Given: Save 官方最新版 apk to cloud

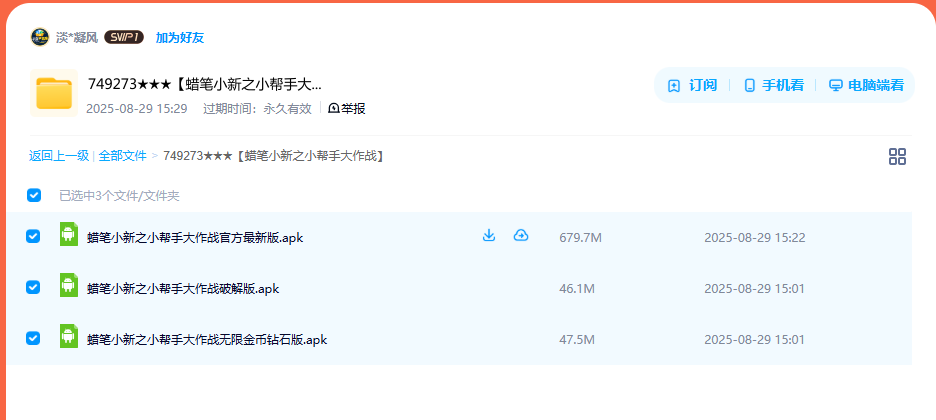Looking at the screenshot, I should point(521,235).
